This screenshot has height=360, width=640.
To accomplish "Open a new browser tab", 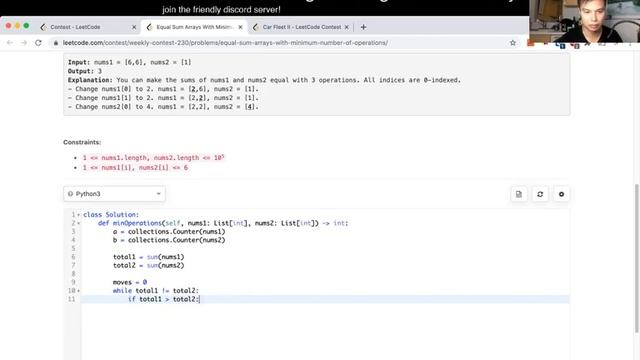I will coord(363,27).
